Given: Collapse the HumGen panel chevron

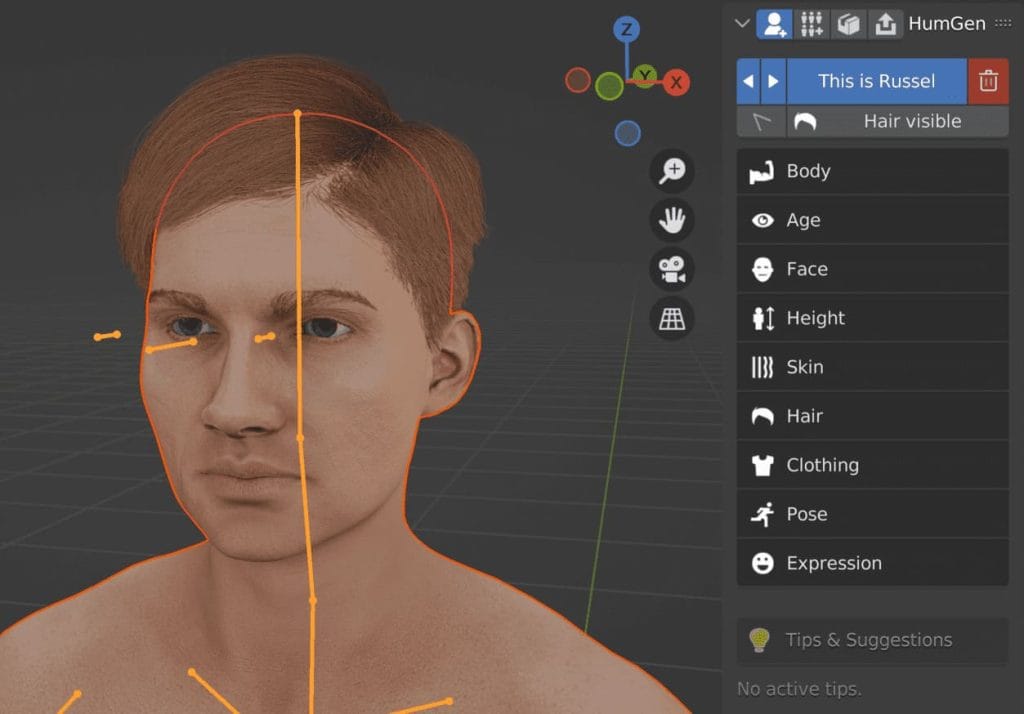Looking at the screenshot, I should click(742, 24).
